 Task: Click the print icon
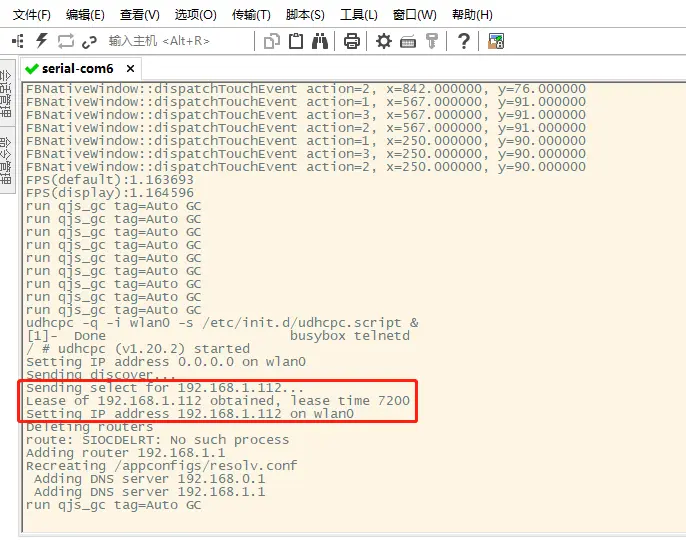click(352, 41)
